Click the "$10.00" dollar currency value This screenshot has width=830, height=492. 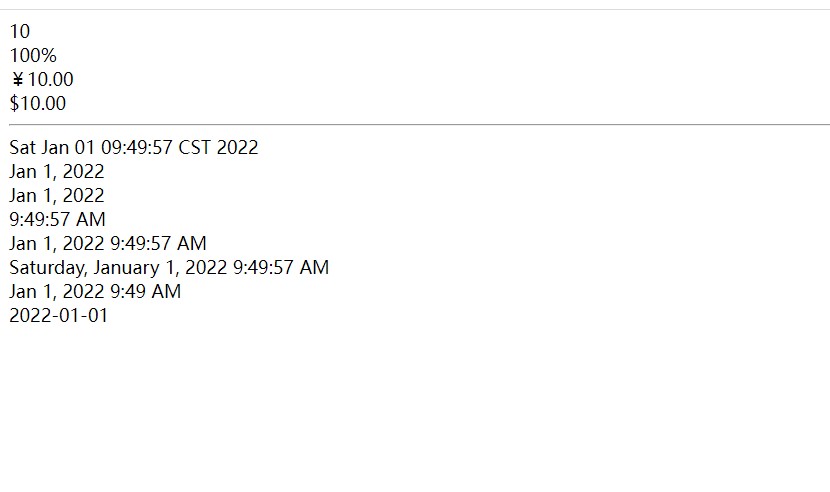click(38, 103)
